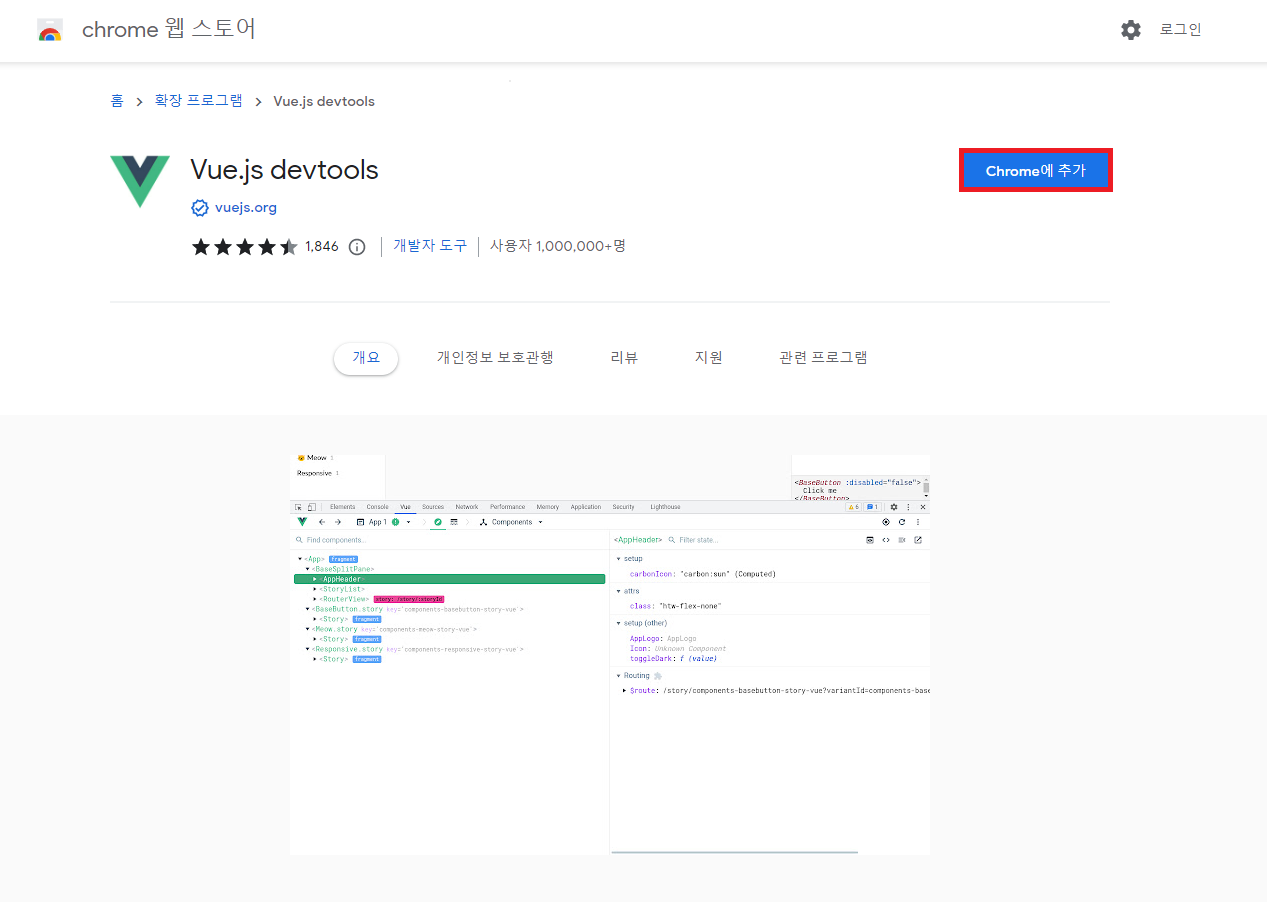Click the Chrome Web Store rainbow logo
1267x902 pixels.
pyautogui.click(x=50, y=30)
